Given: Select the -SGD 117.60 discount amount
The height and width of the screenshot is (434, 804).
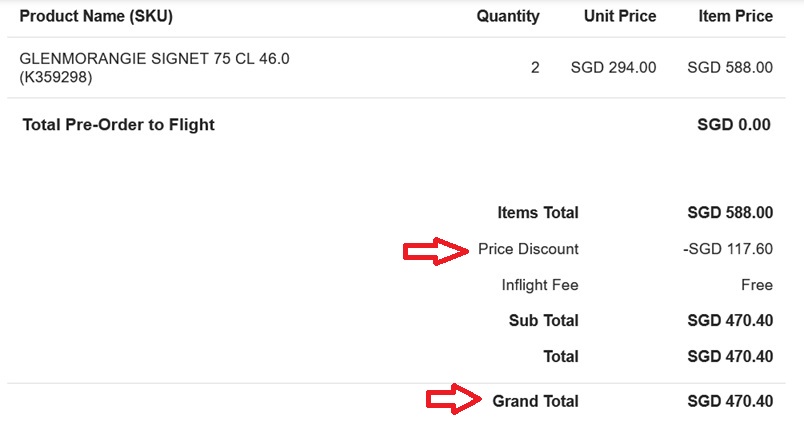Looking at the screenshot, I should tap(727, 249).
